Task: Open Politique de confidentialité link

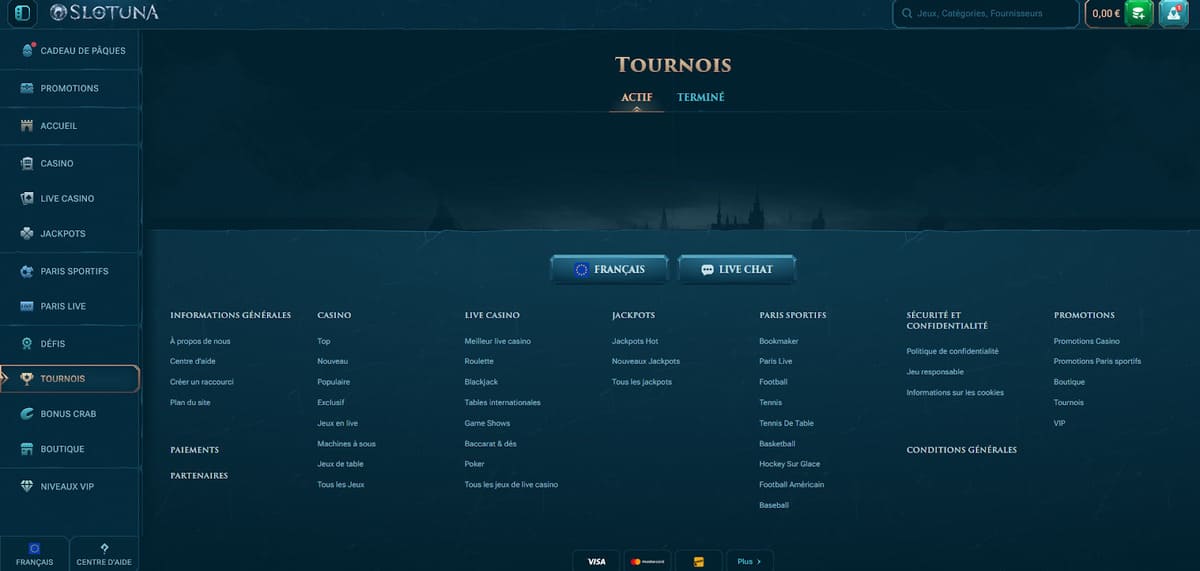Action: 952,351
